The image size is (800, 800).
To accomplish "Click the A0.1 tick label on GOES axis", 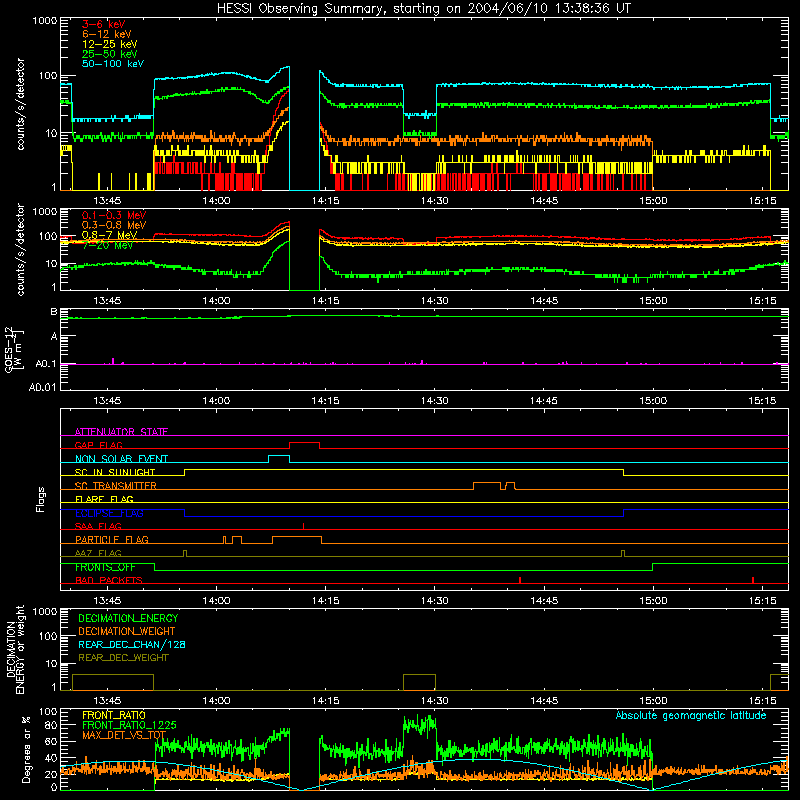I will [45, 364].
